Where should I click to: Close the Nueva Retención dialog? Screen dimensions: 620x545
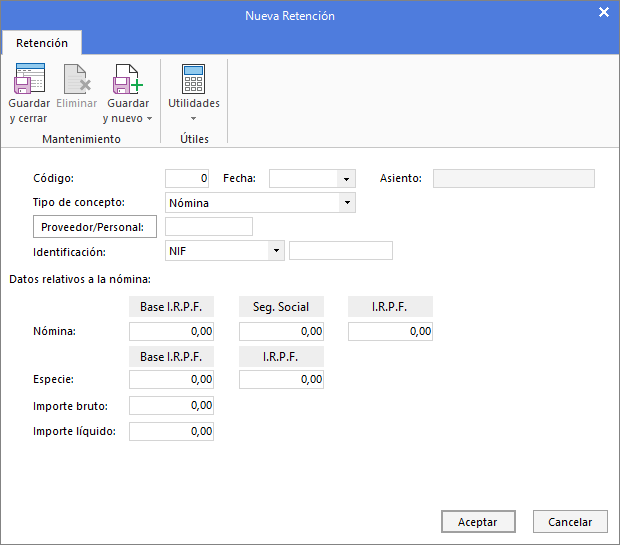tap(603, 12)
